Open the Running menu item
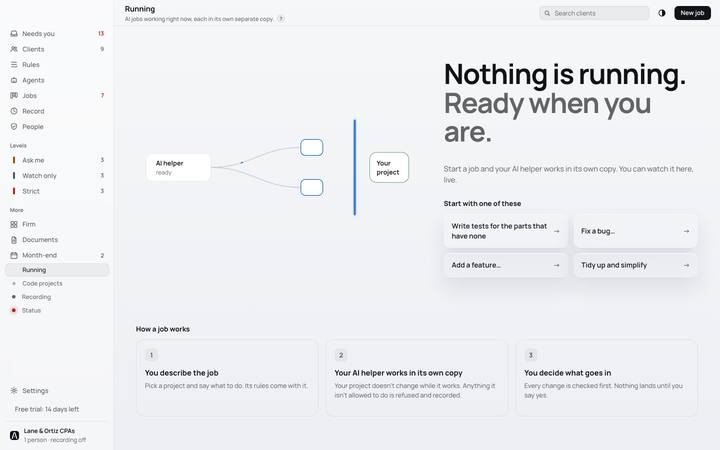This screenshot has width=720, height=450. [57, 270]
